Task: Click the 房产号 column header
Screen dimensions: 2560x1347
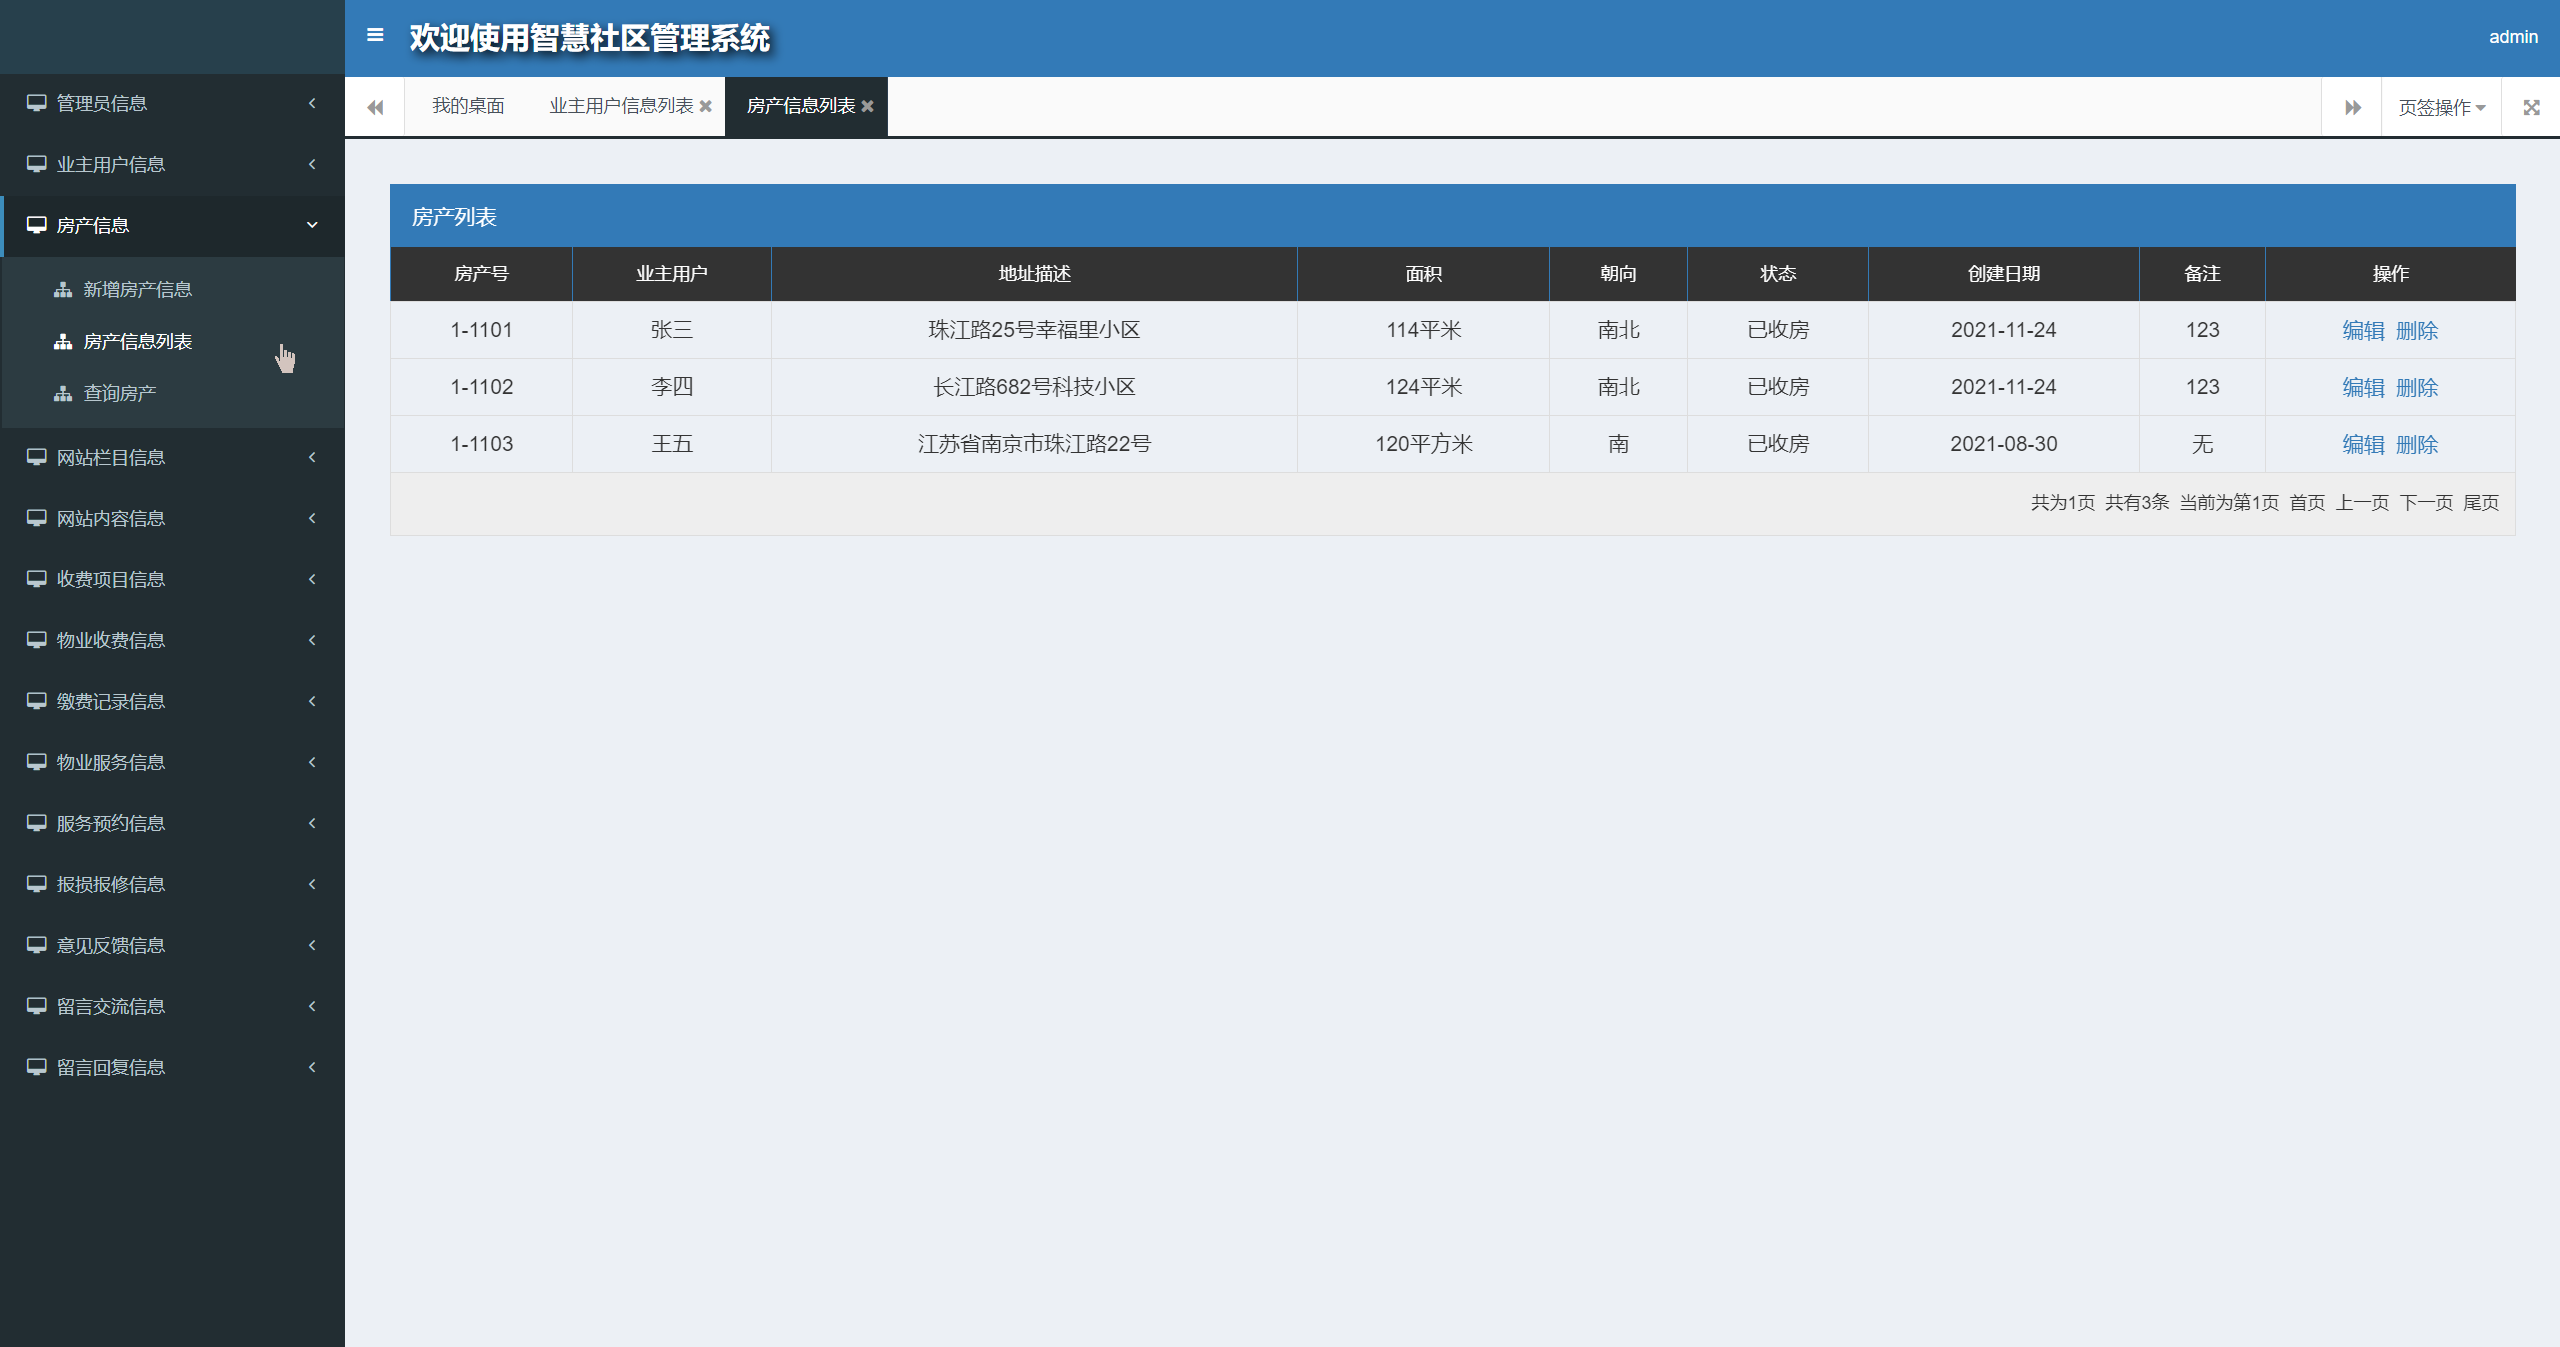Action: pyautogui.click(x=481, y=274)
